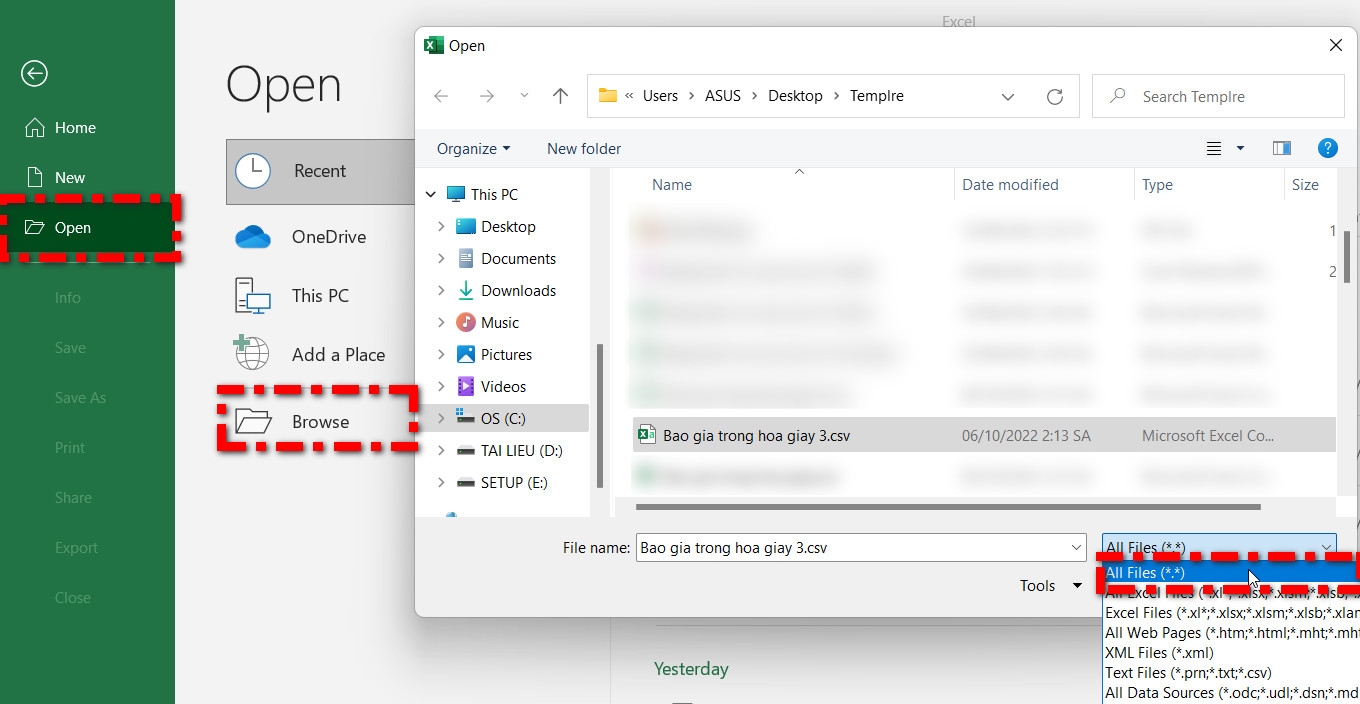Select Pictures in the navigation tree
Screen dimensions: 1360x704
(506, 355)
